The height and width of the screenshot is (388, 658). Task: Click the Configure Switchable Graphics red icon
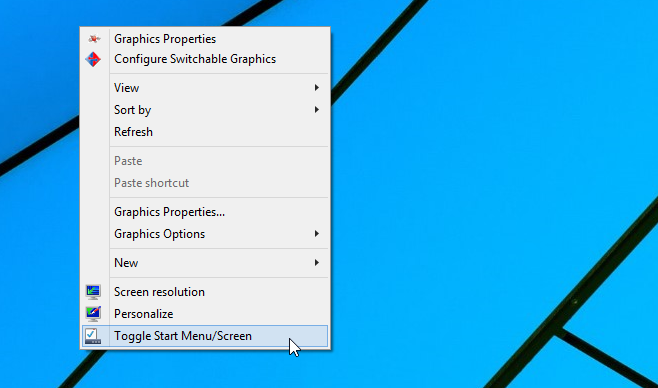click(93, 59)
